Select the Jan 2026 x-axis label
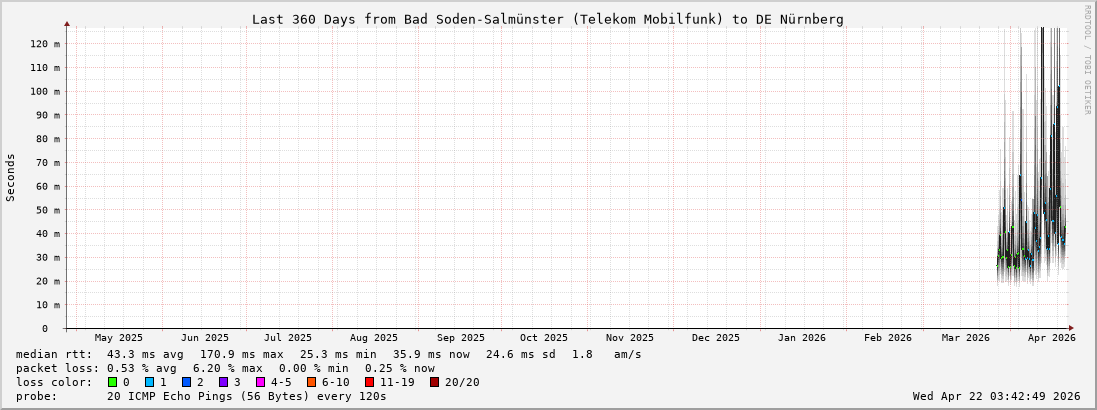This screenshot has height=410, width=1097. [x=802, y=338]
